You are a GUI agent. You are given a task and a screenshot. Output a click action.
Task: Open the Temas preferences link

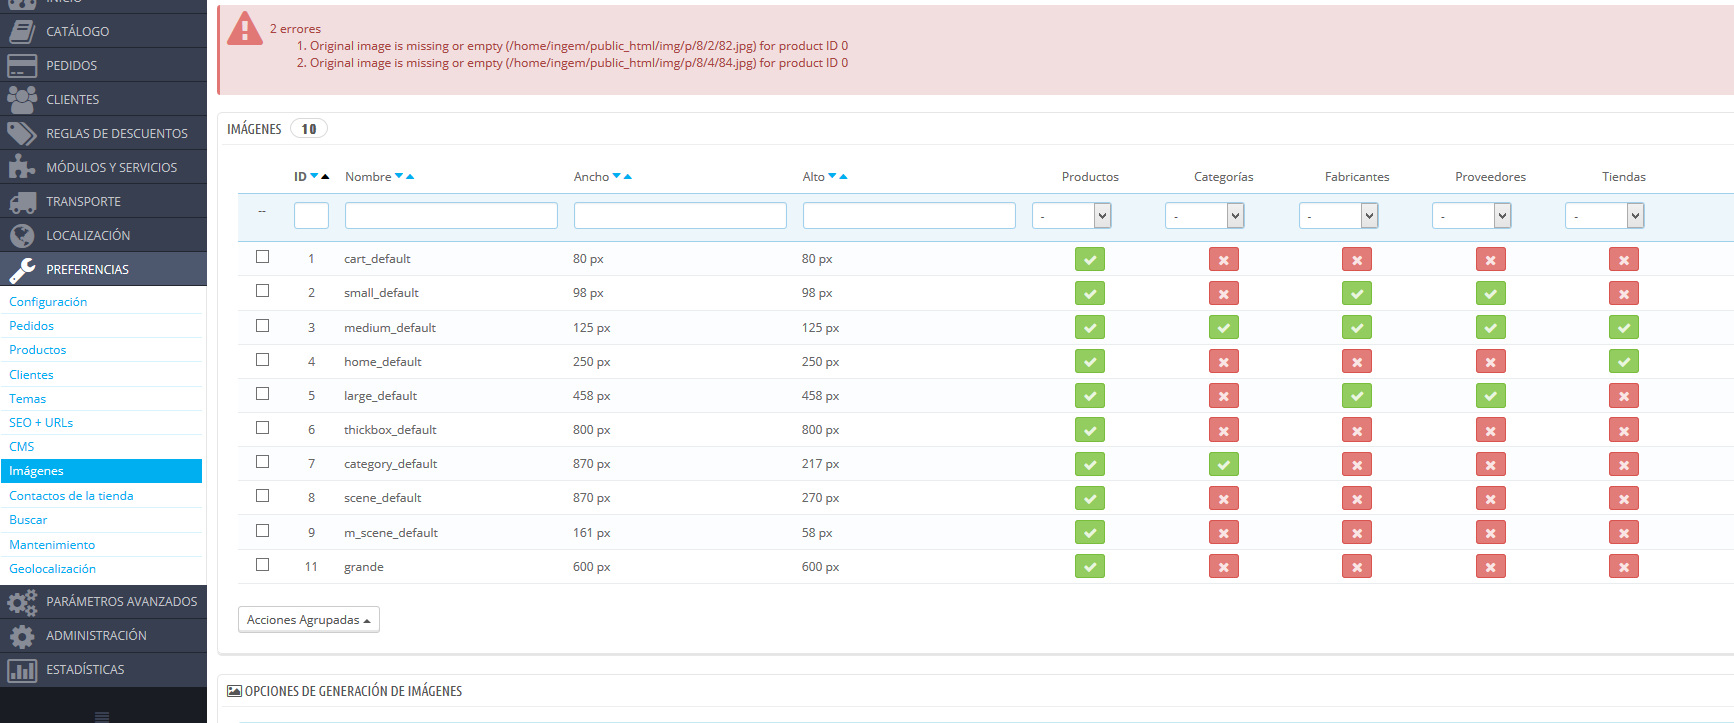[28, 399]
